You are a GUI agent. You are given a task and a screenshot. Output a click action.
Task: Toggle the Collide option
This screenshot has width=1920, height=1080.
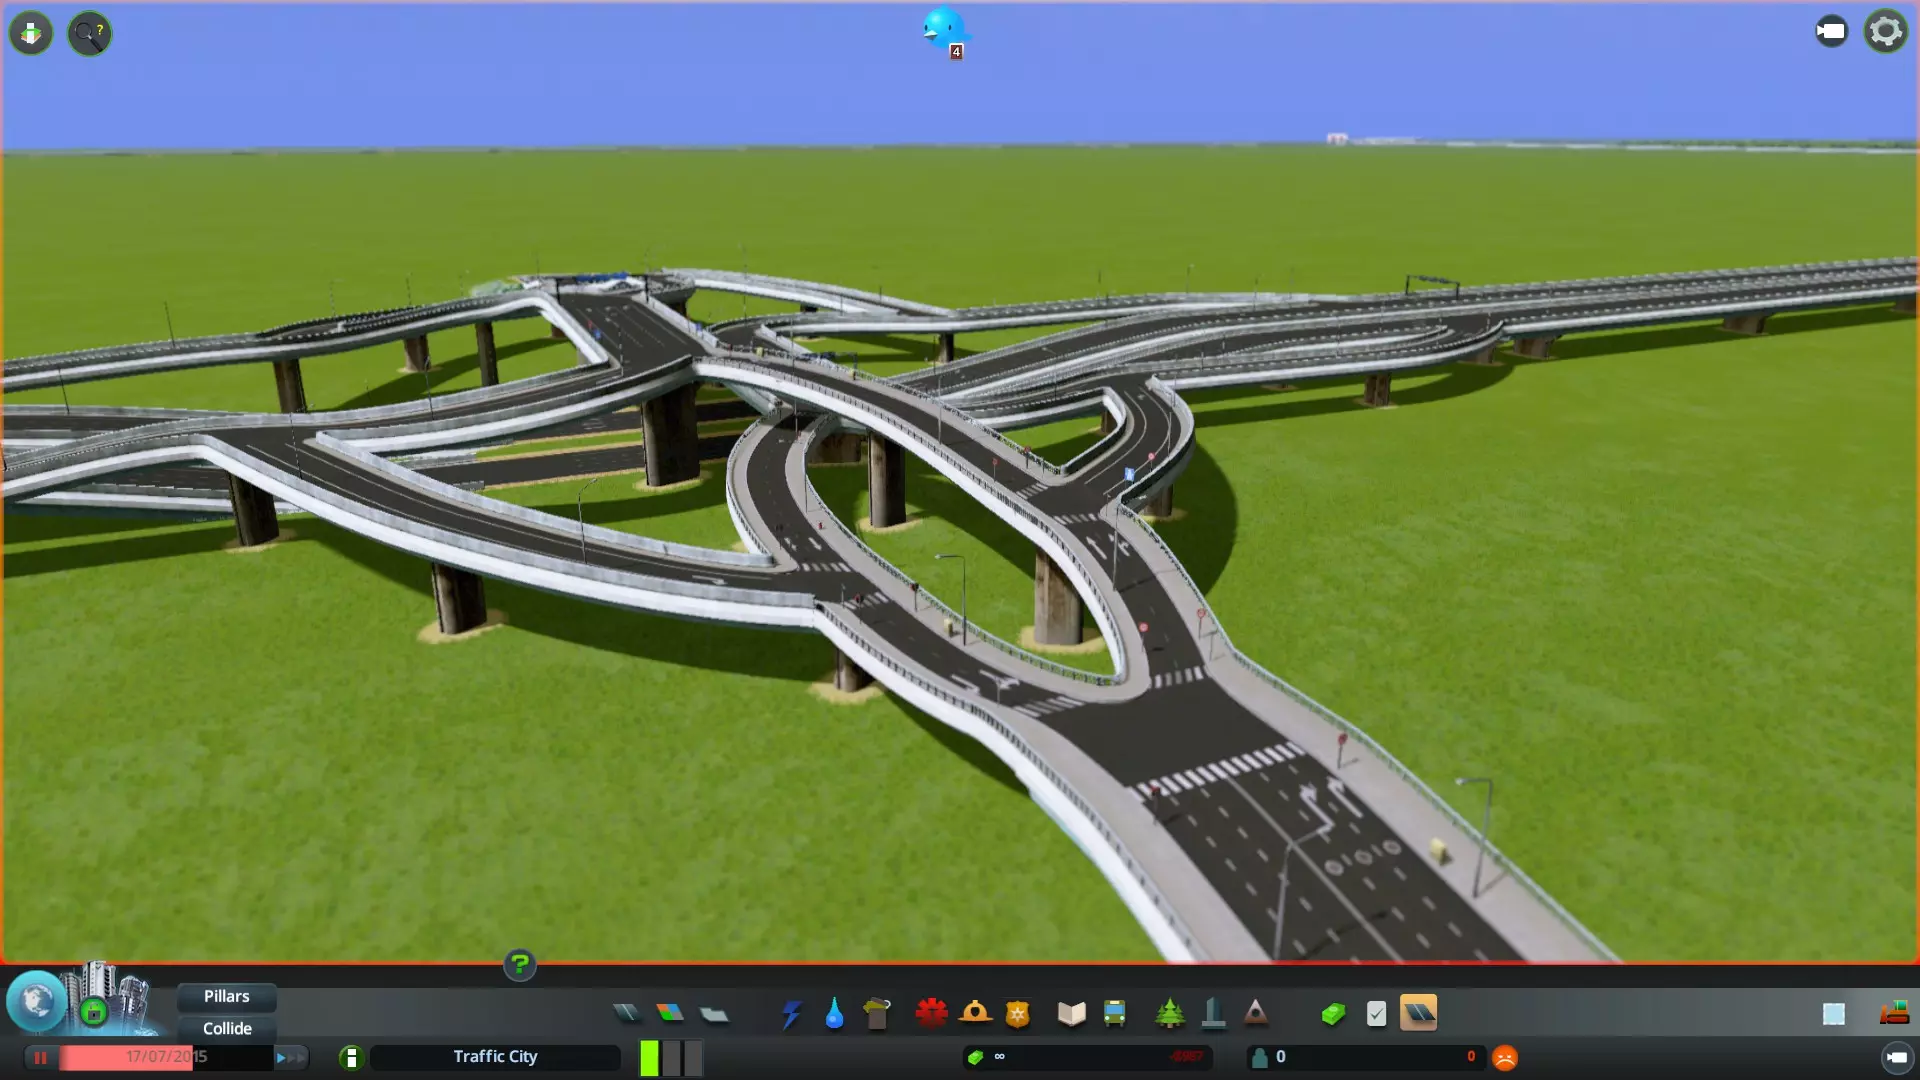pos(227,1028)
